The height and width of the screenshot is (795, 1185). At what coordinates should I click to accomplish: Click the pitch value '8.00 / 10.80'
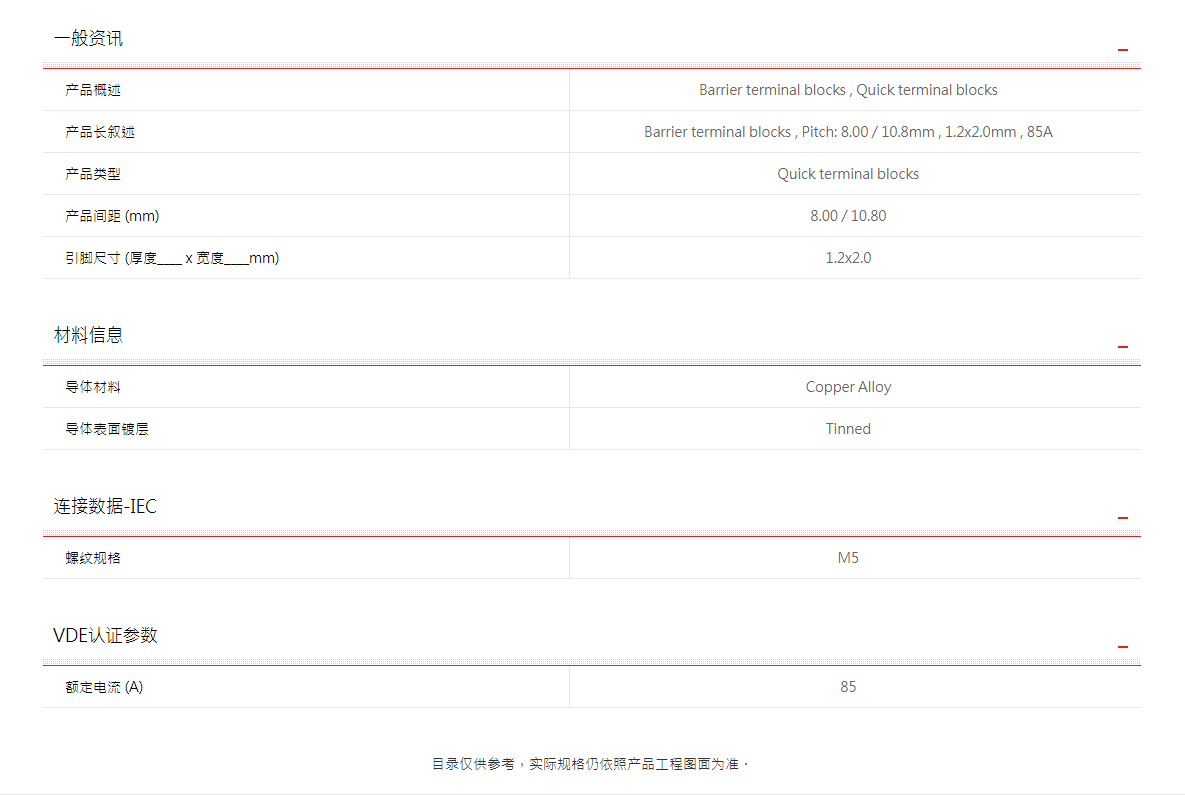848,216
